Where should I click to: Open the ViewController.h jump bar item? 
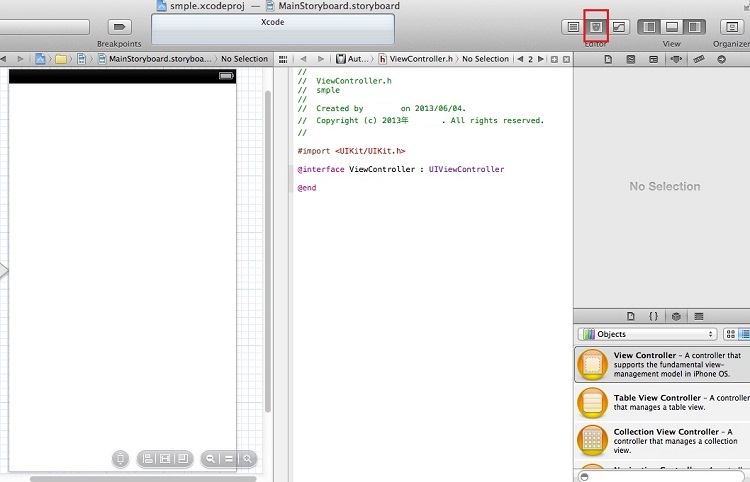point(416,59)
